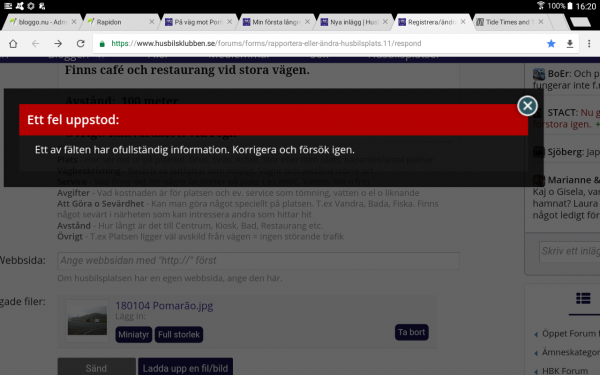Tap Sjöberg's avatar in shoutbox
The width and height of the screenshot is (600, 375).
pyautogui.click(x=539, y=152)
